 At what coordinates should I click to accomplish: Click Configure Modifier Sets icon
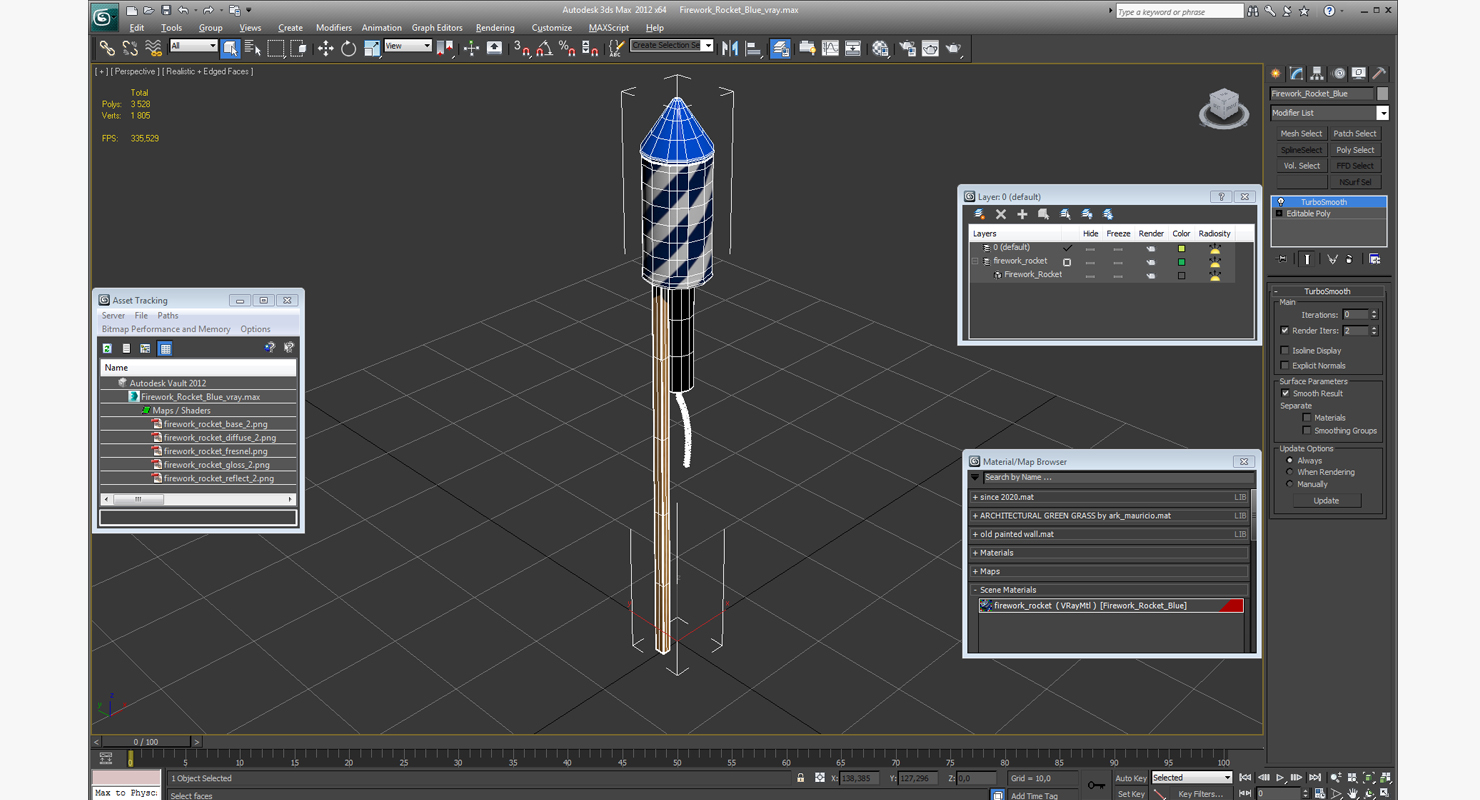1375,259
